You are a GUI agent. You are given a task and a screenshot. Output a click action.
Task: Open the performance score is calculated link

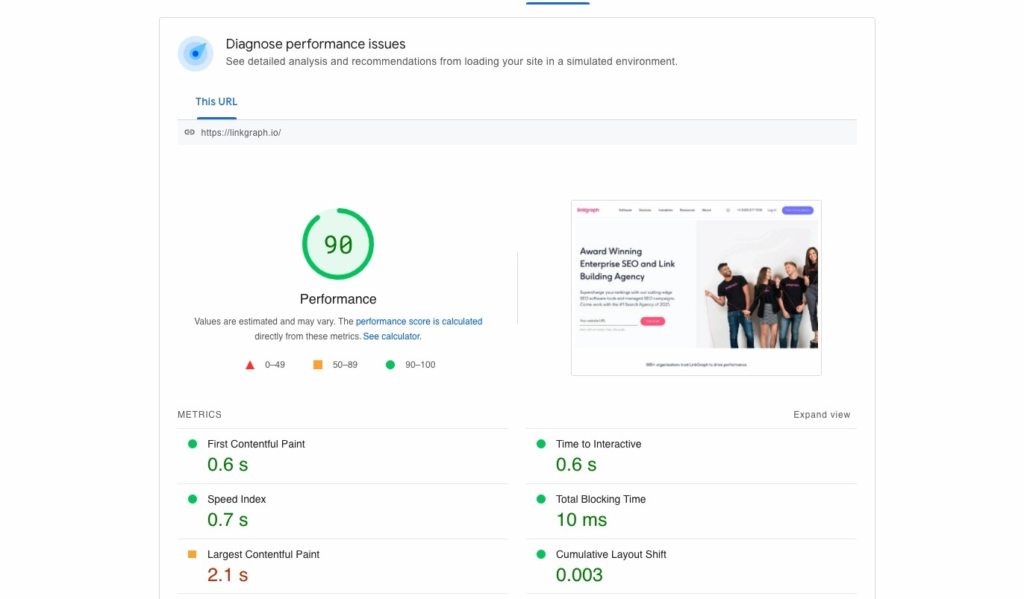tap(419, 321)
